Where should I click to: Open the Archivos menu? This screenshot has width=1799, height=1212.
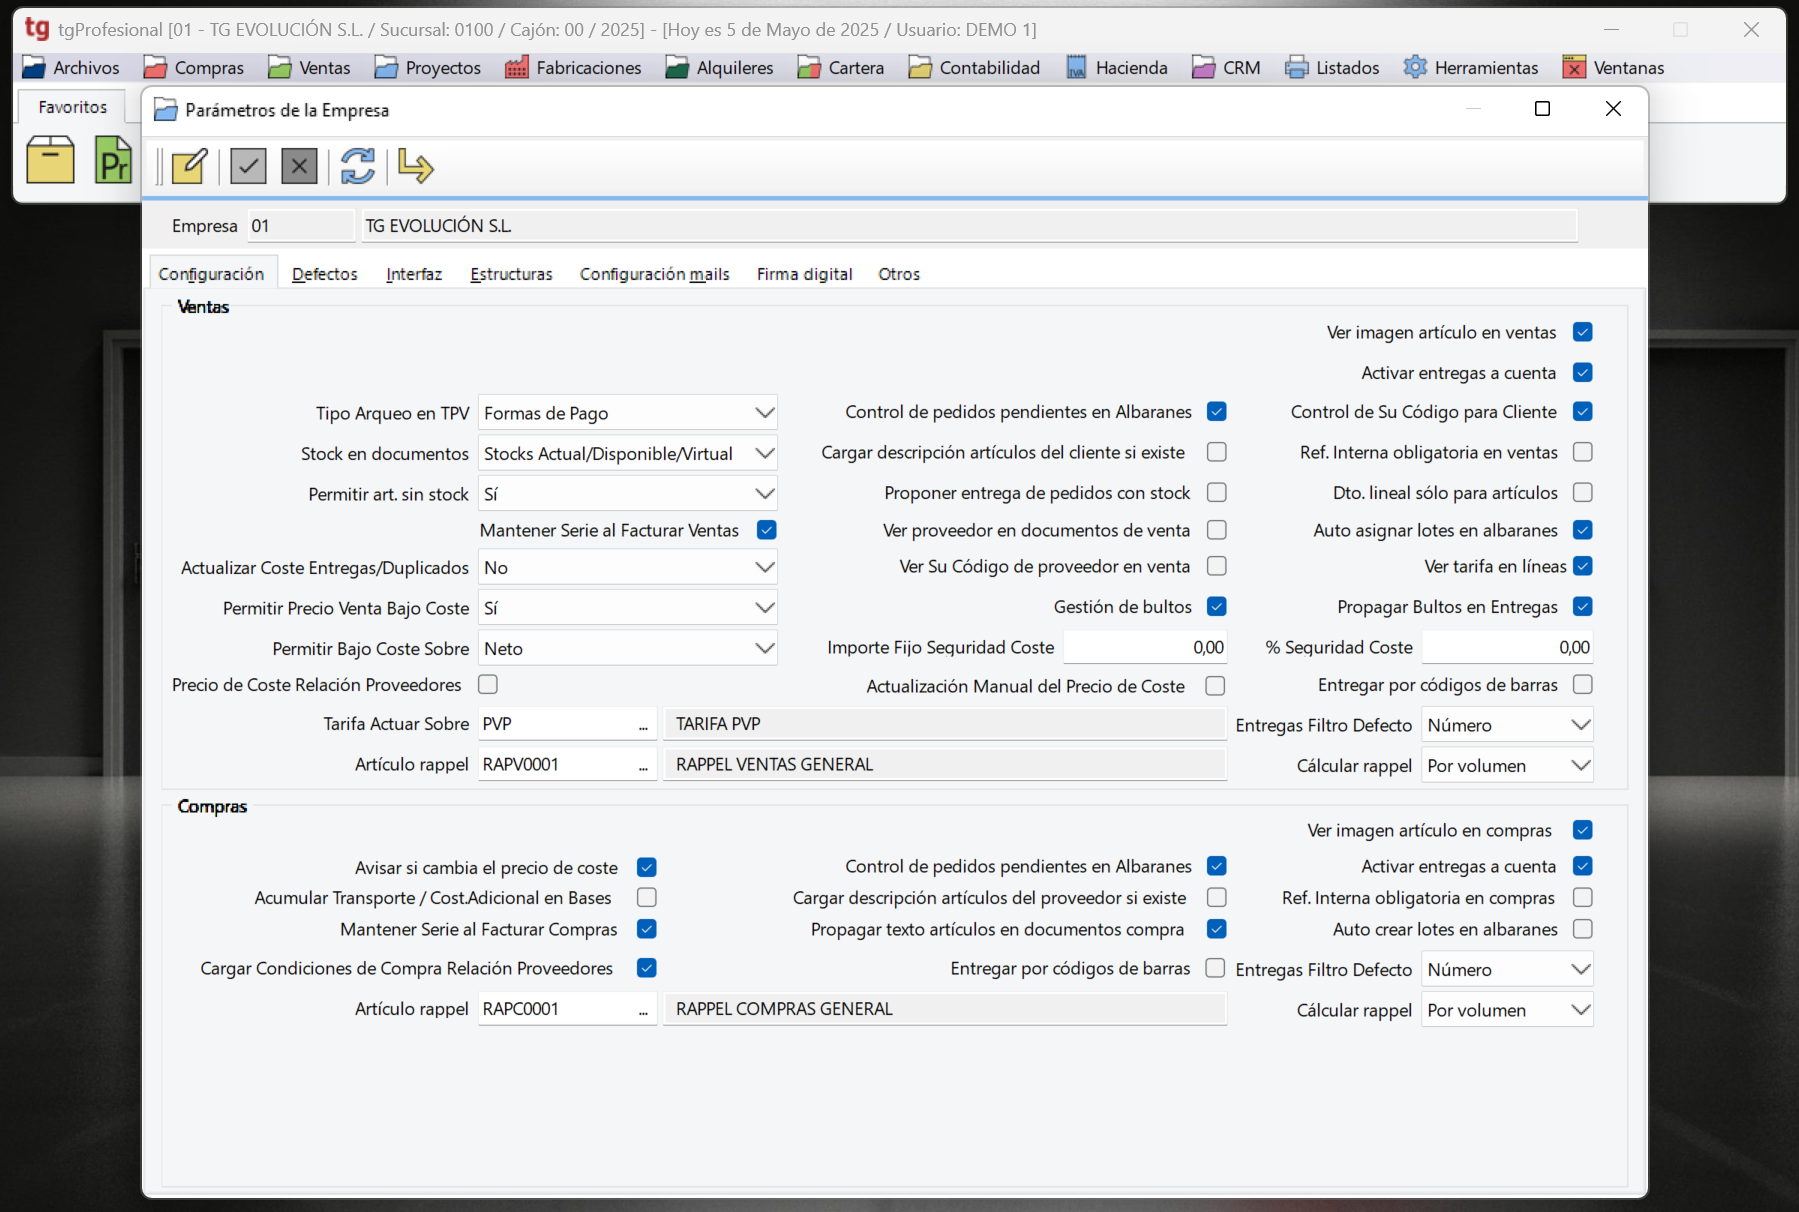pos(71,67)
